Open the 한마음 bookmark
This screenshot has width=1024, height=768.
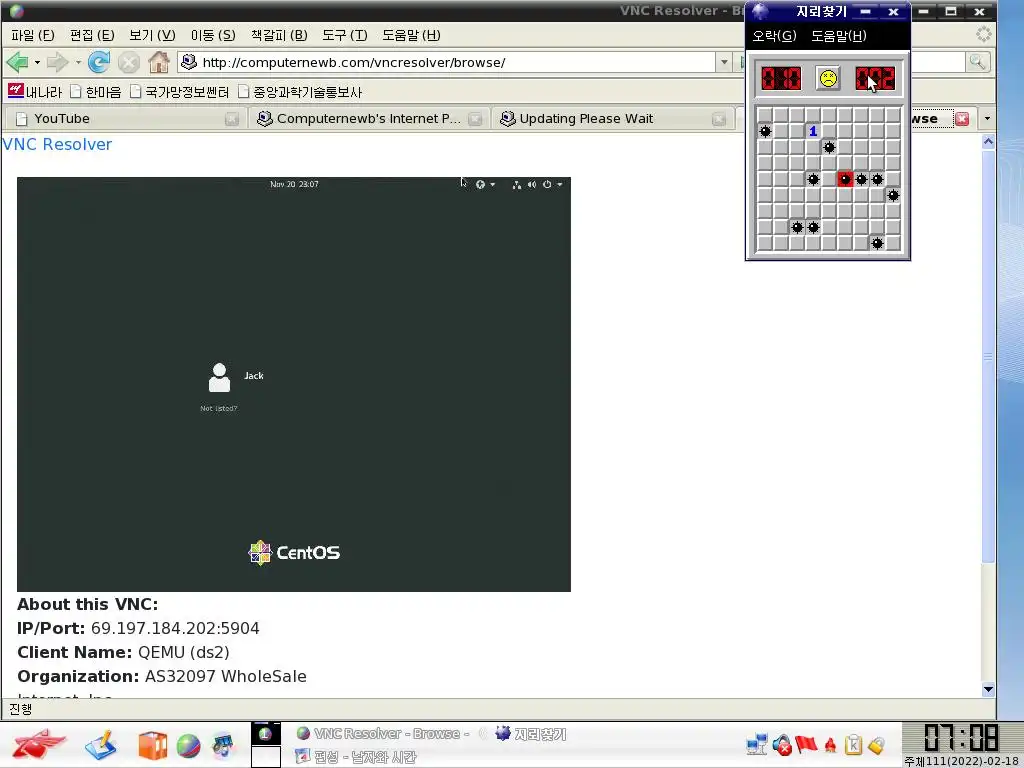pos(95,91)
